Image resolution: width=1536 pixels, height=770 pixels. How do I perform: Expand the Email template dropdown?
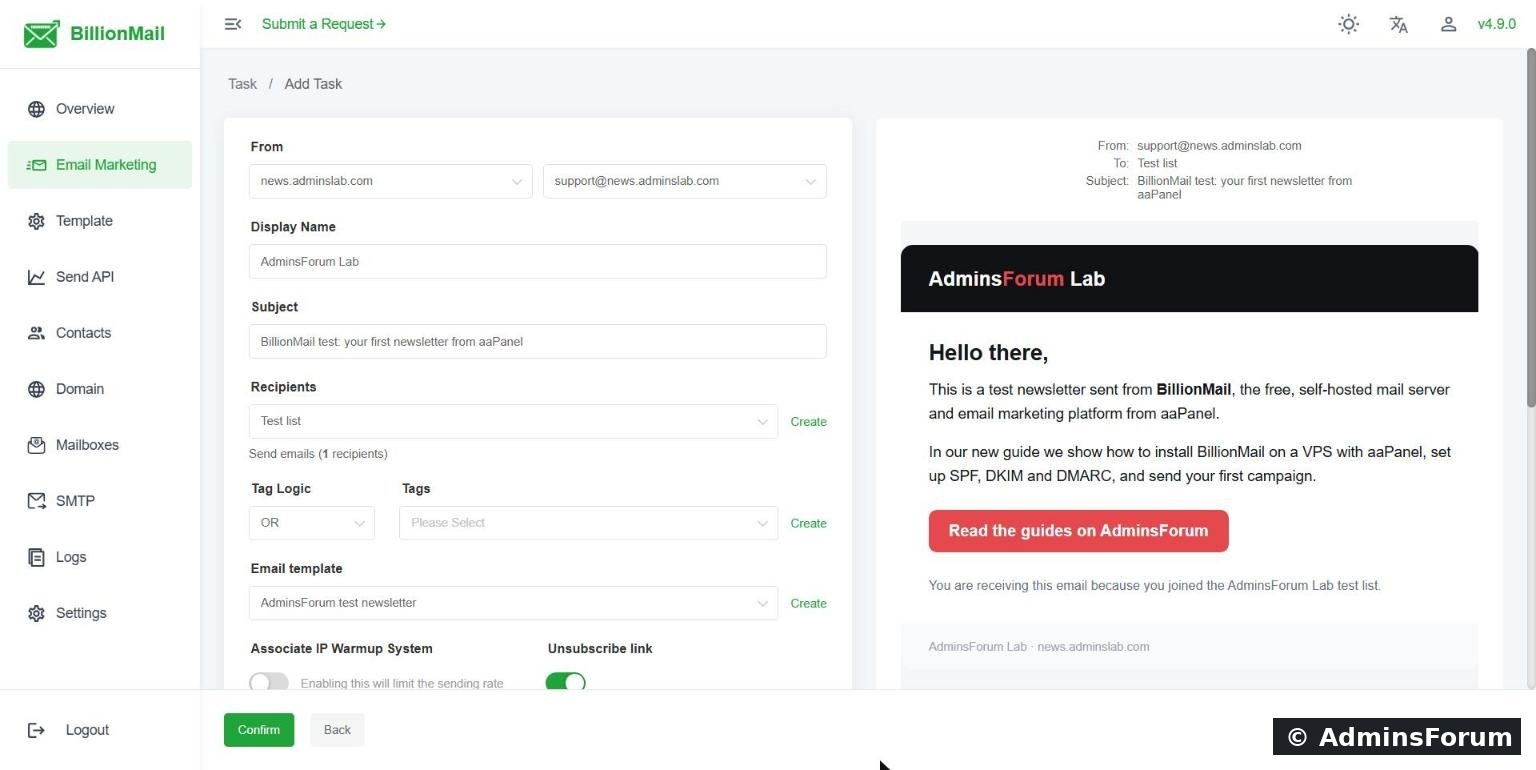(513, 603)
